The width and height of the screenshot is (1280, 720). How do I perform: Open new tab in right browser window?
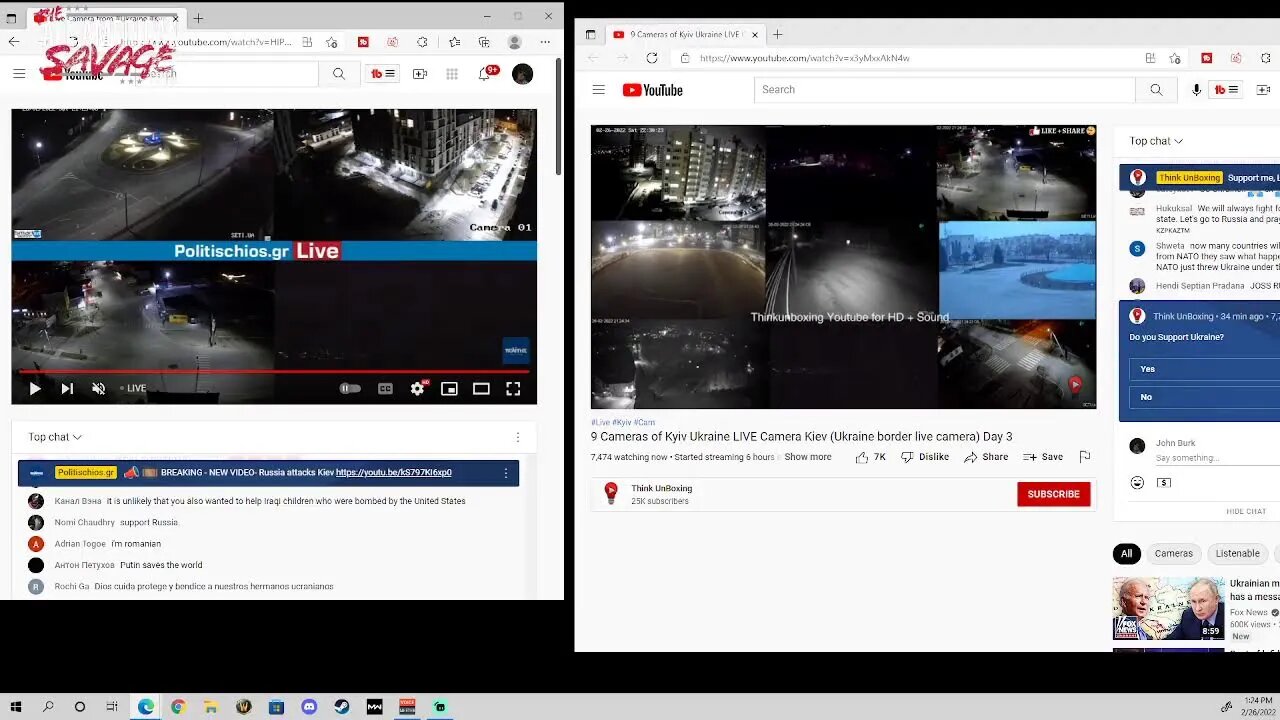click(x=778, y=34)
